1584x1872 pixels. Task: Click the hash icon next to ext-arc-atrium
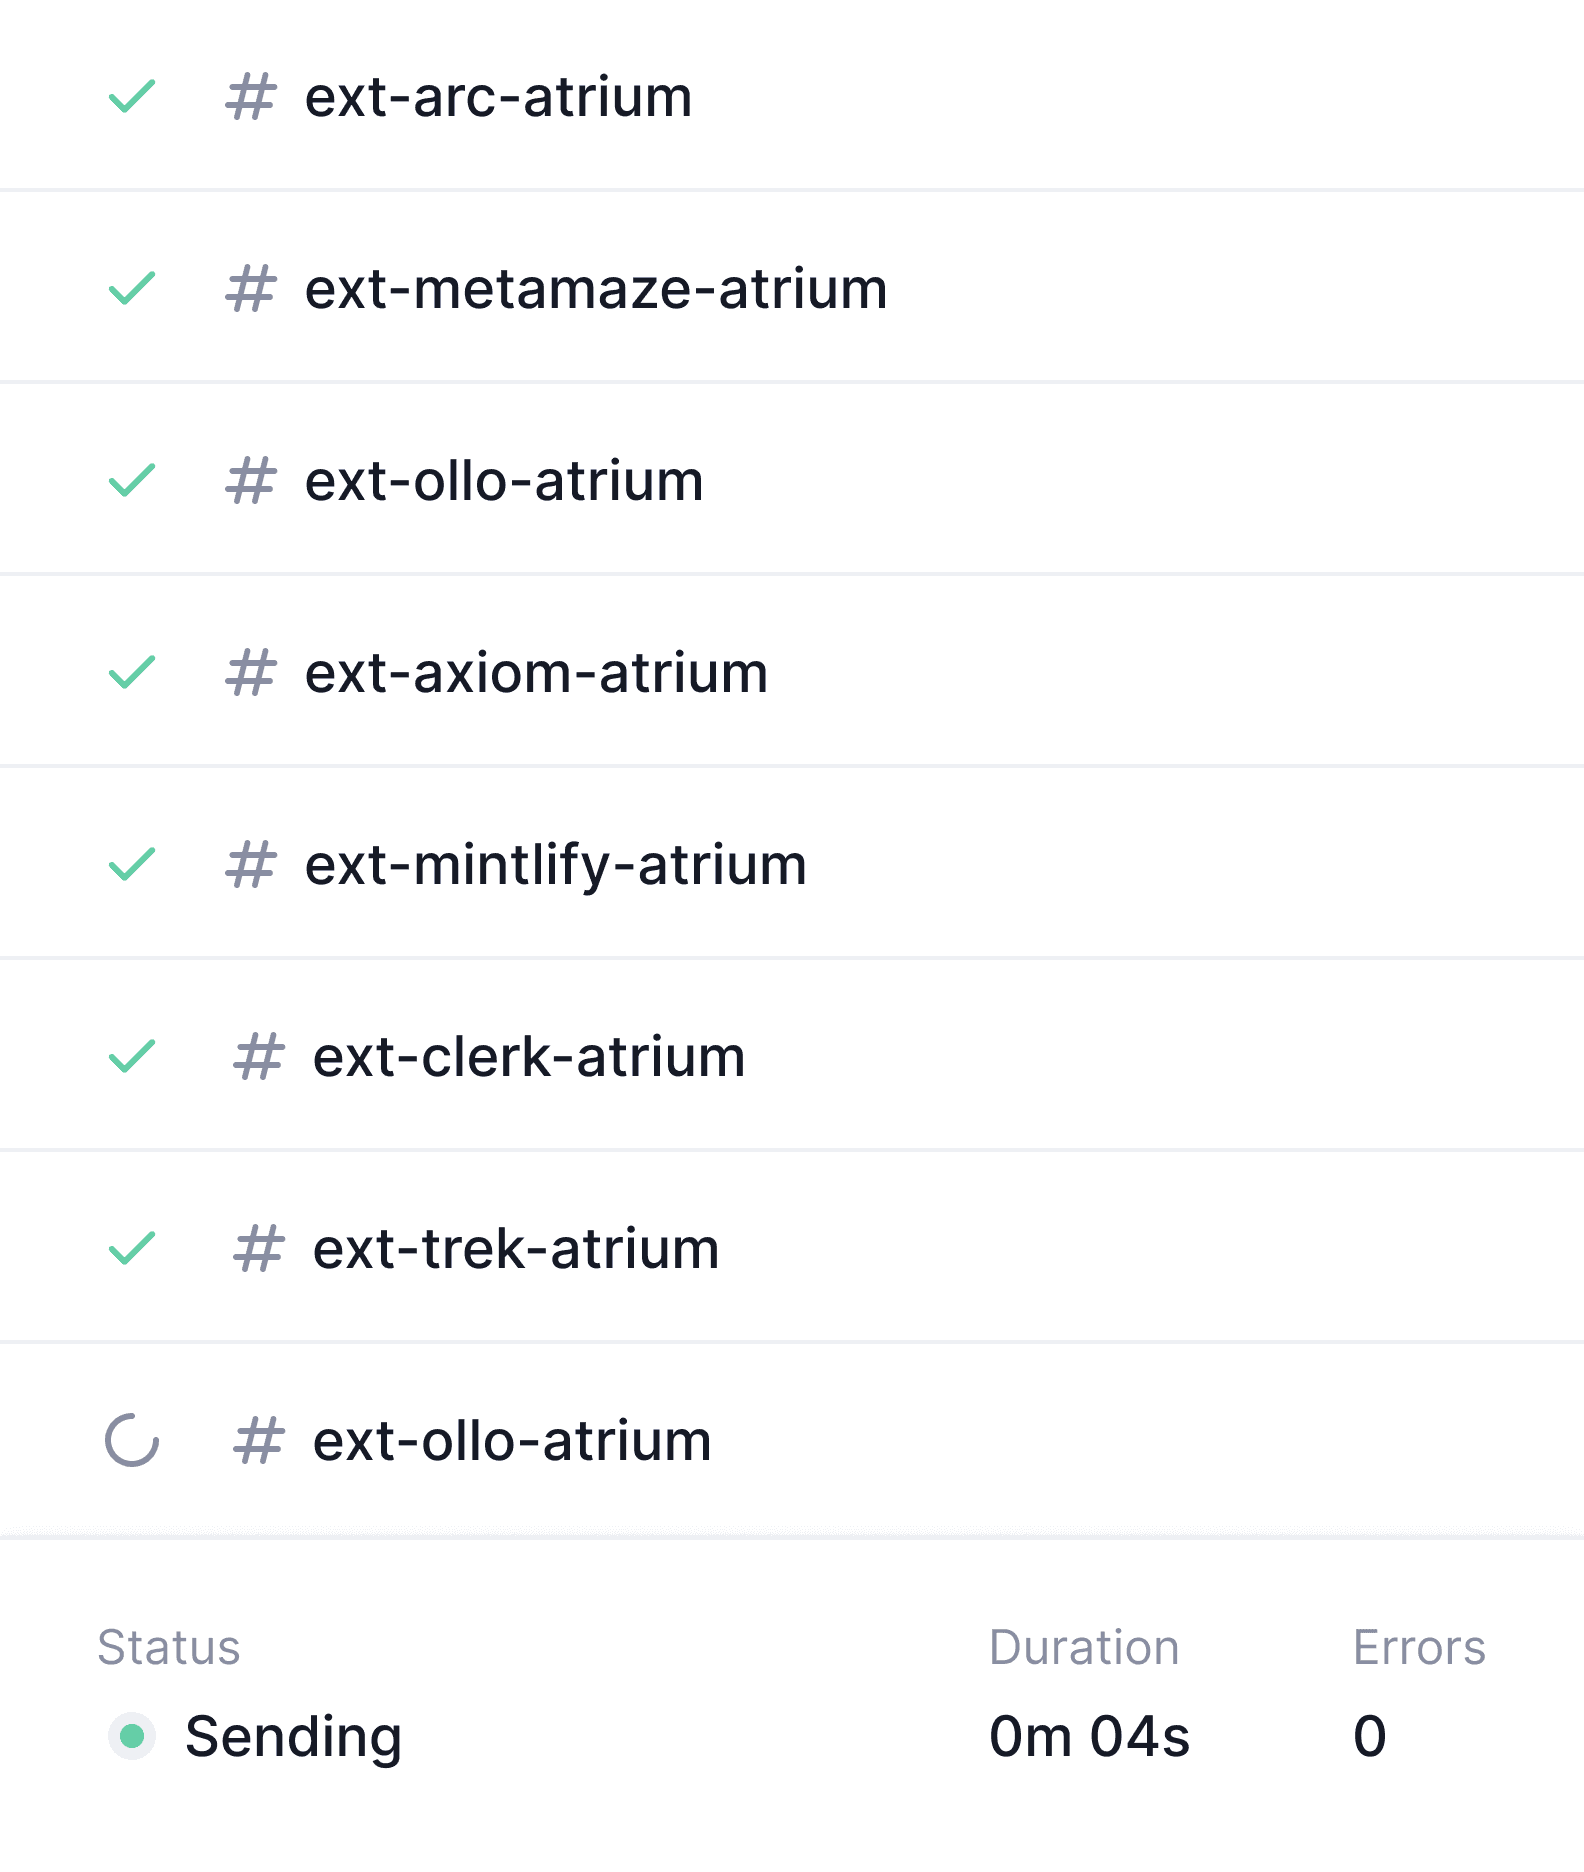click(250, 97)
